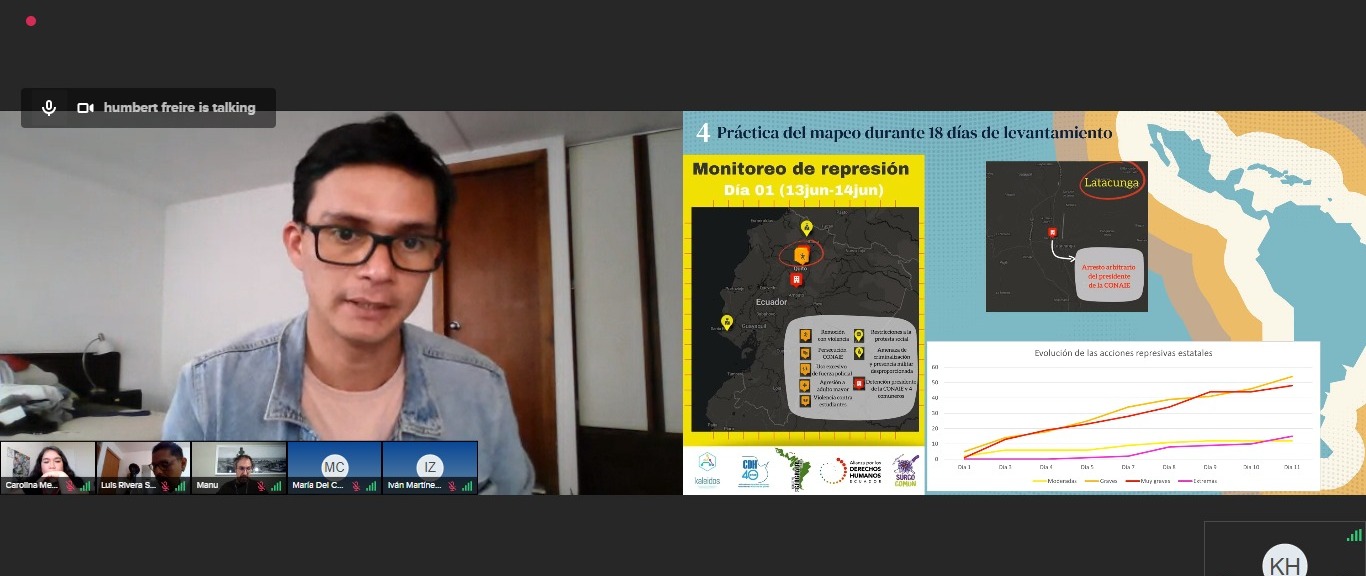Click the "María Del C..." name label

coord(318,486)
